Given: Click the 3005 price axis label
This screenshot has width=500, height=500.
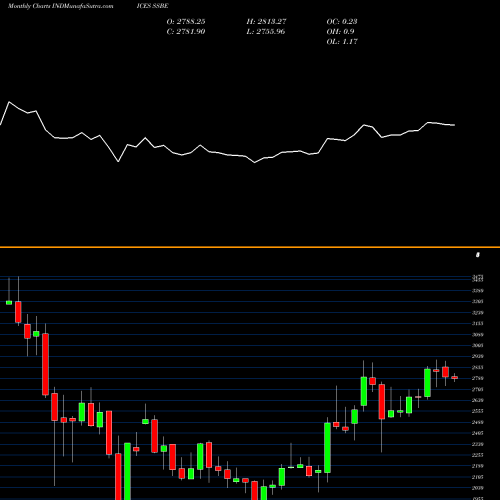Looking at the screenshot, I should [478, 345].
